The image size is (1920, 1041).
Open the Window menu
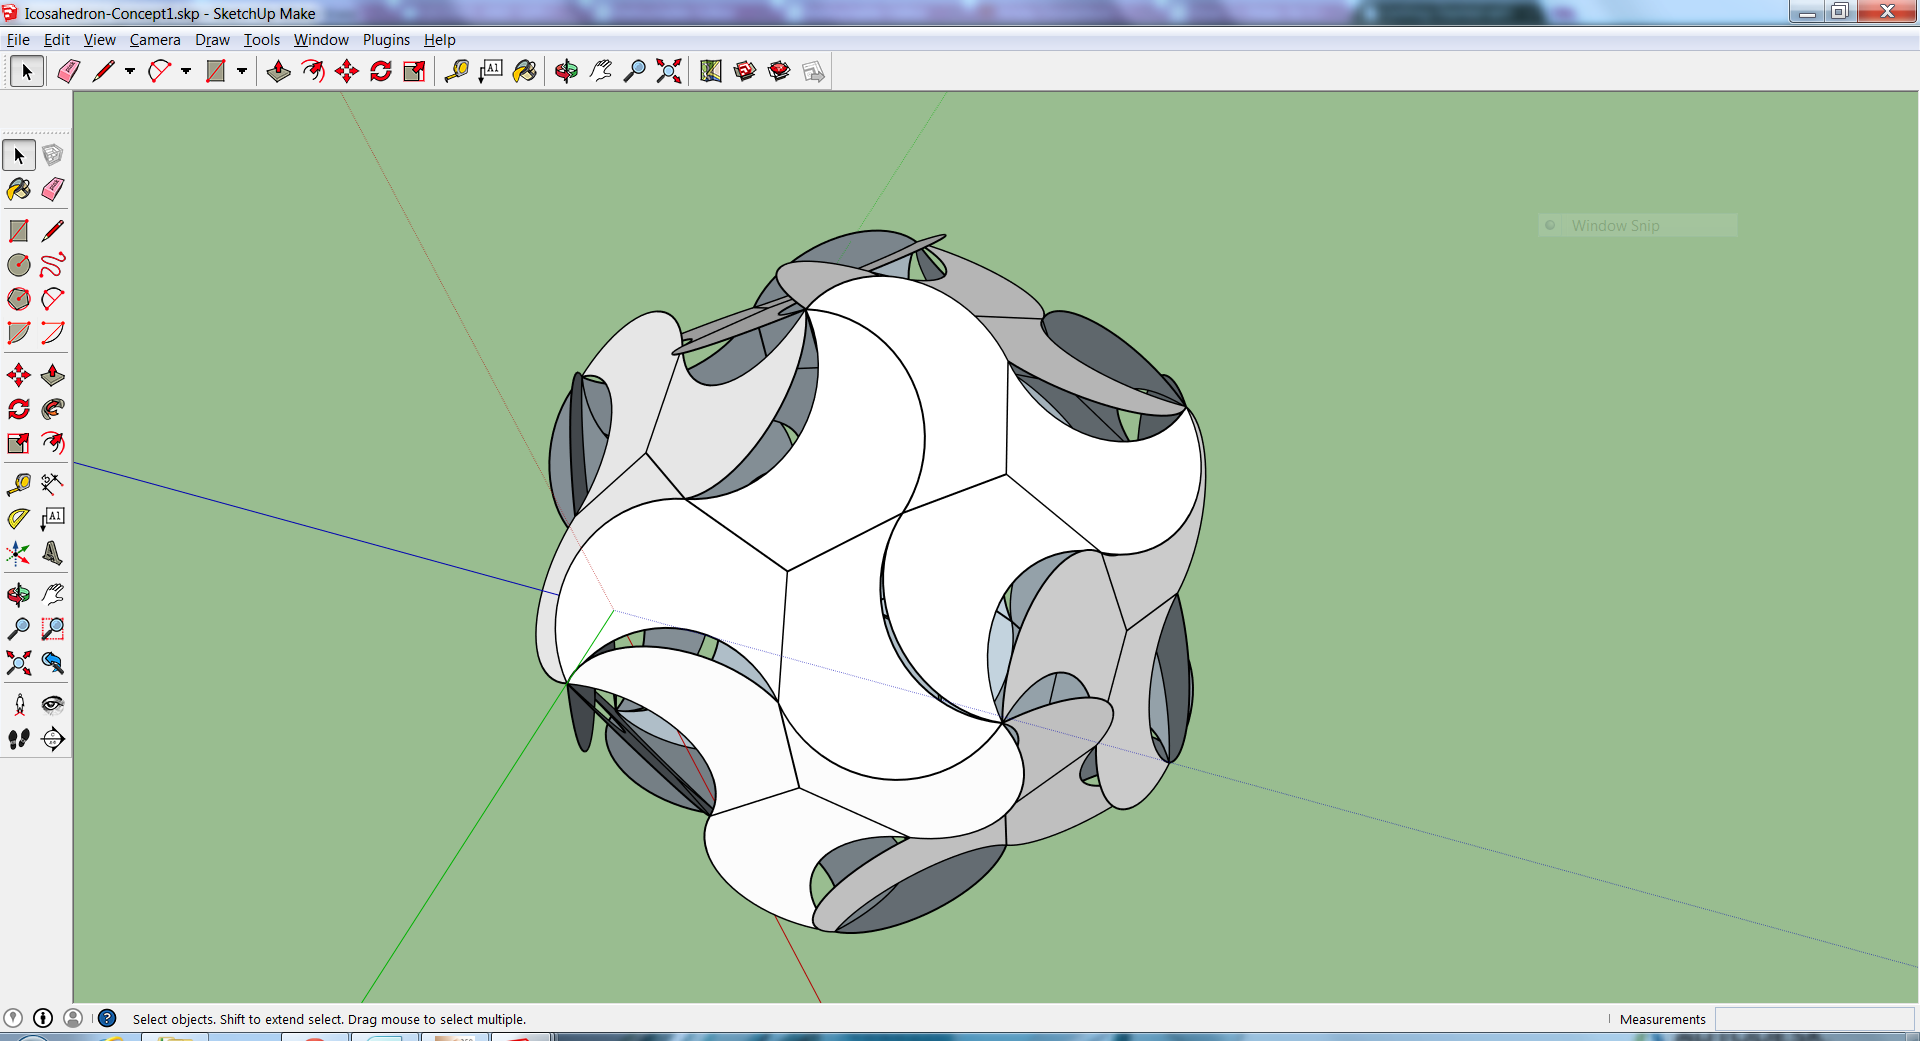[x=321, y=40]
